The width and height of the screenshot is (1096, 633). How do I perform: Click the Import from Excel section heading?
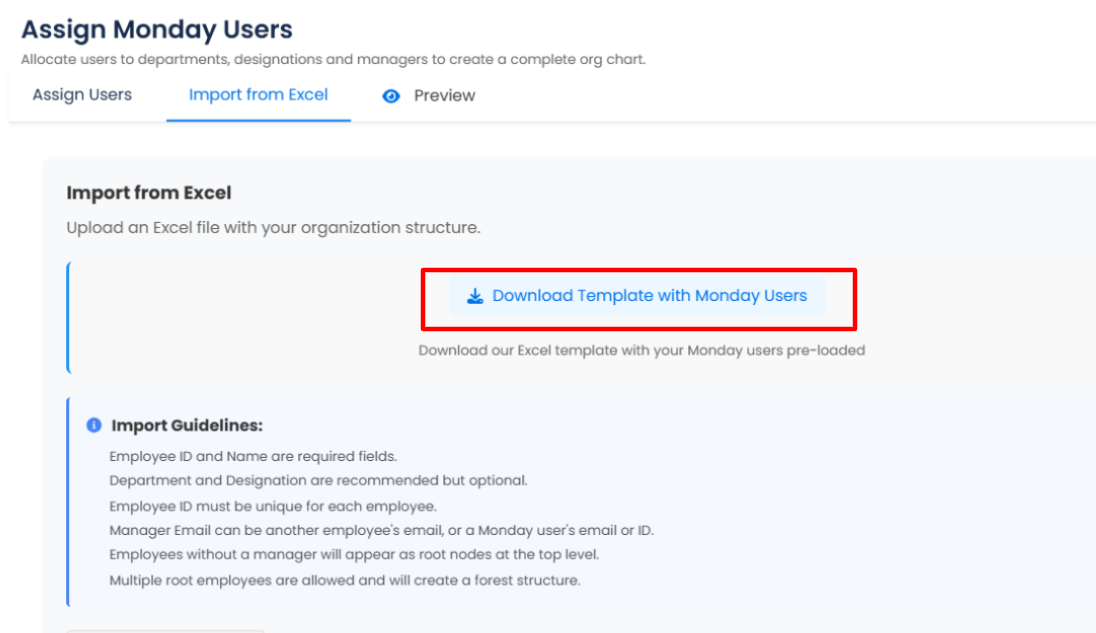(149, 193)
